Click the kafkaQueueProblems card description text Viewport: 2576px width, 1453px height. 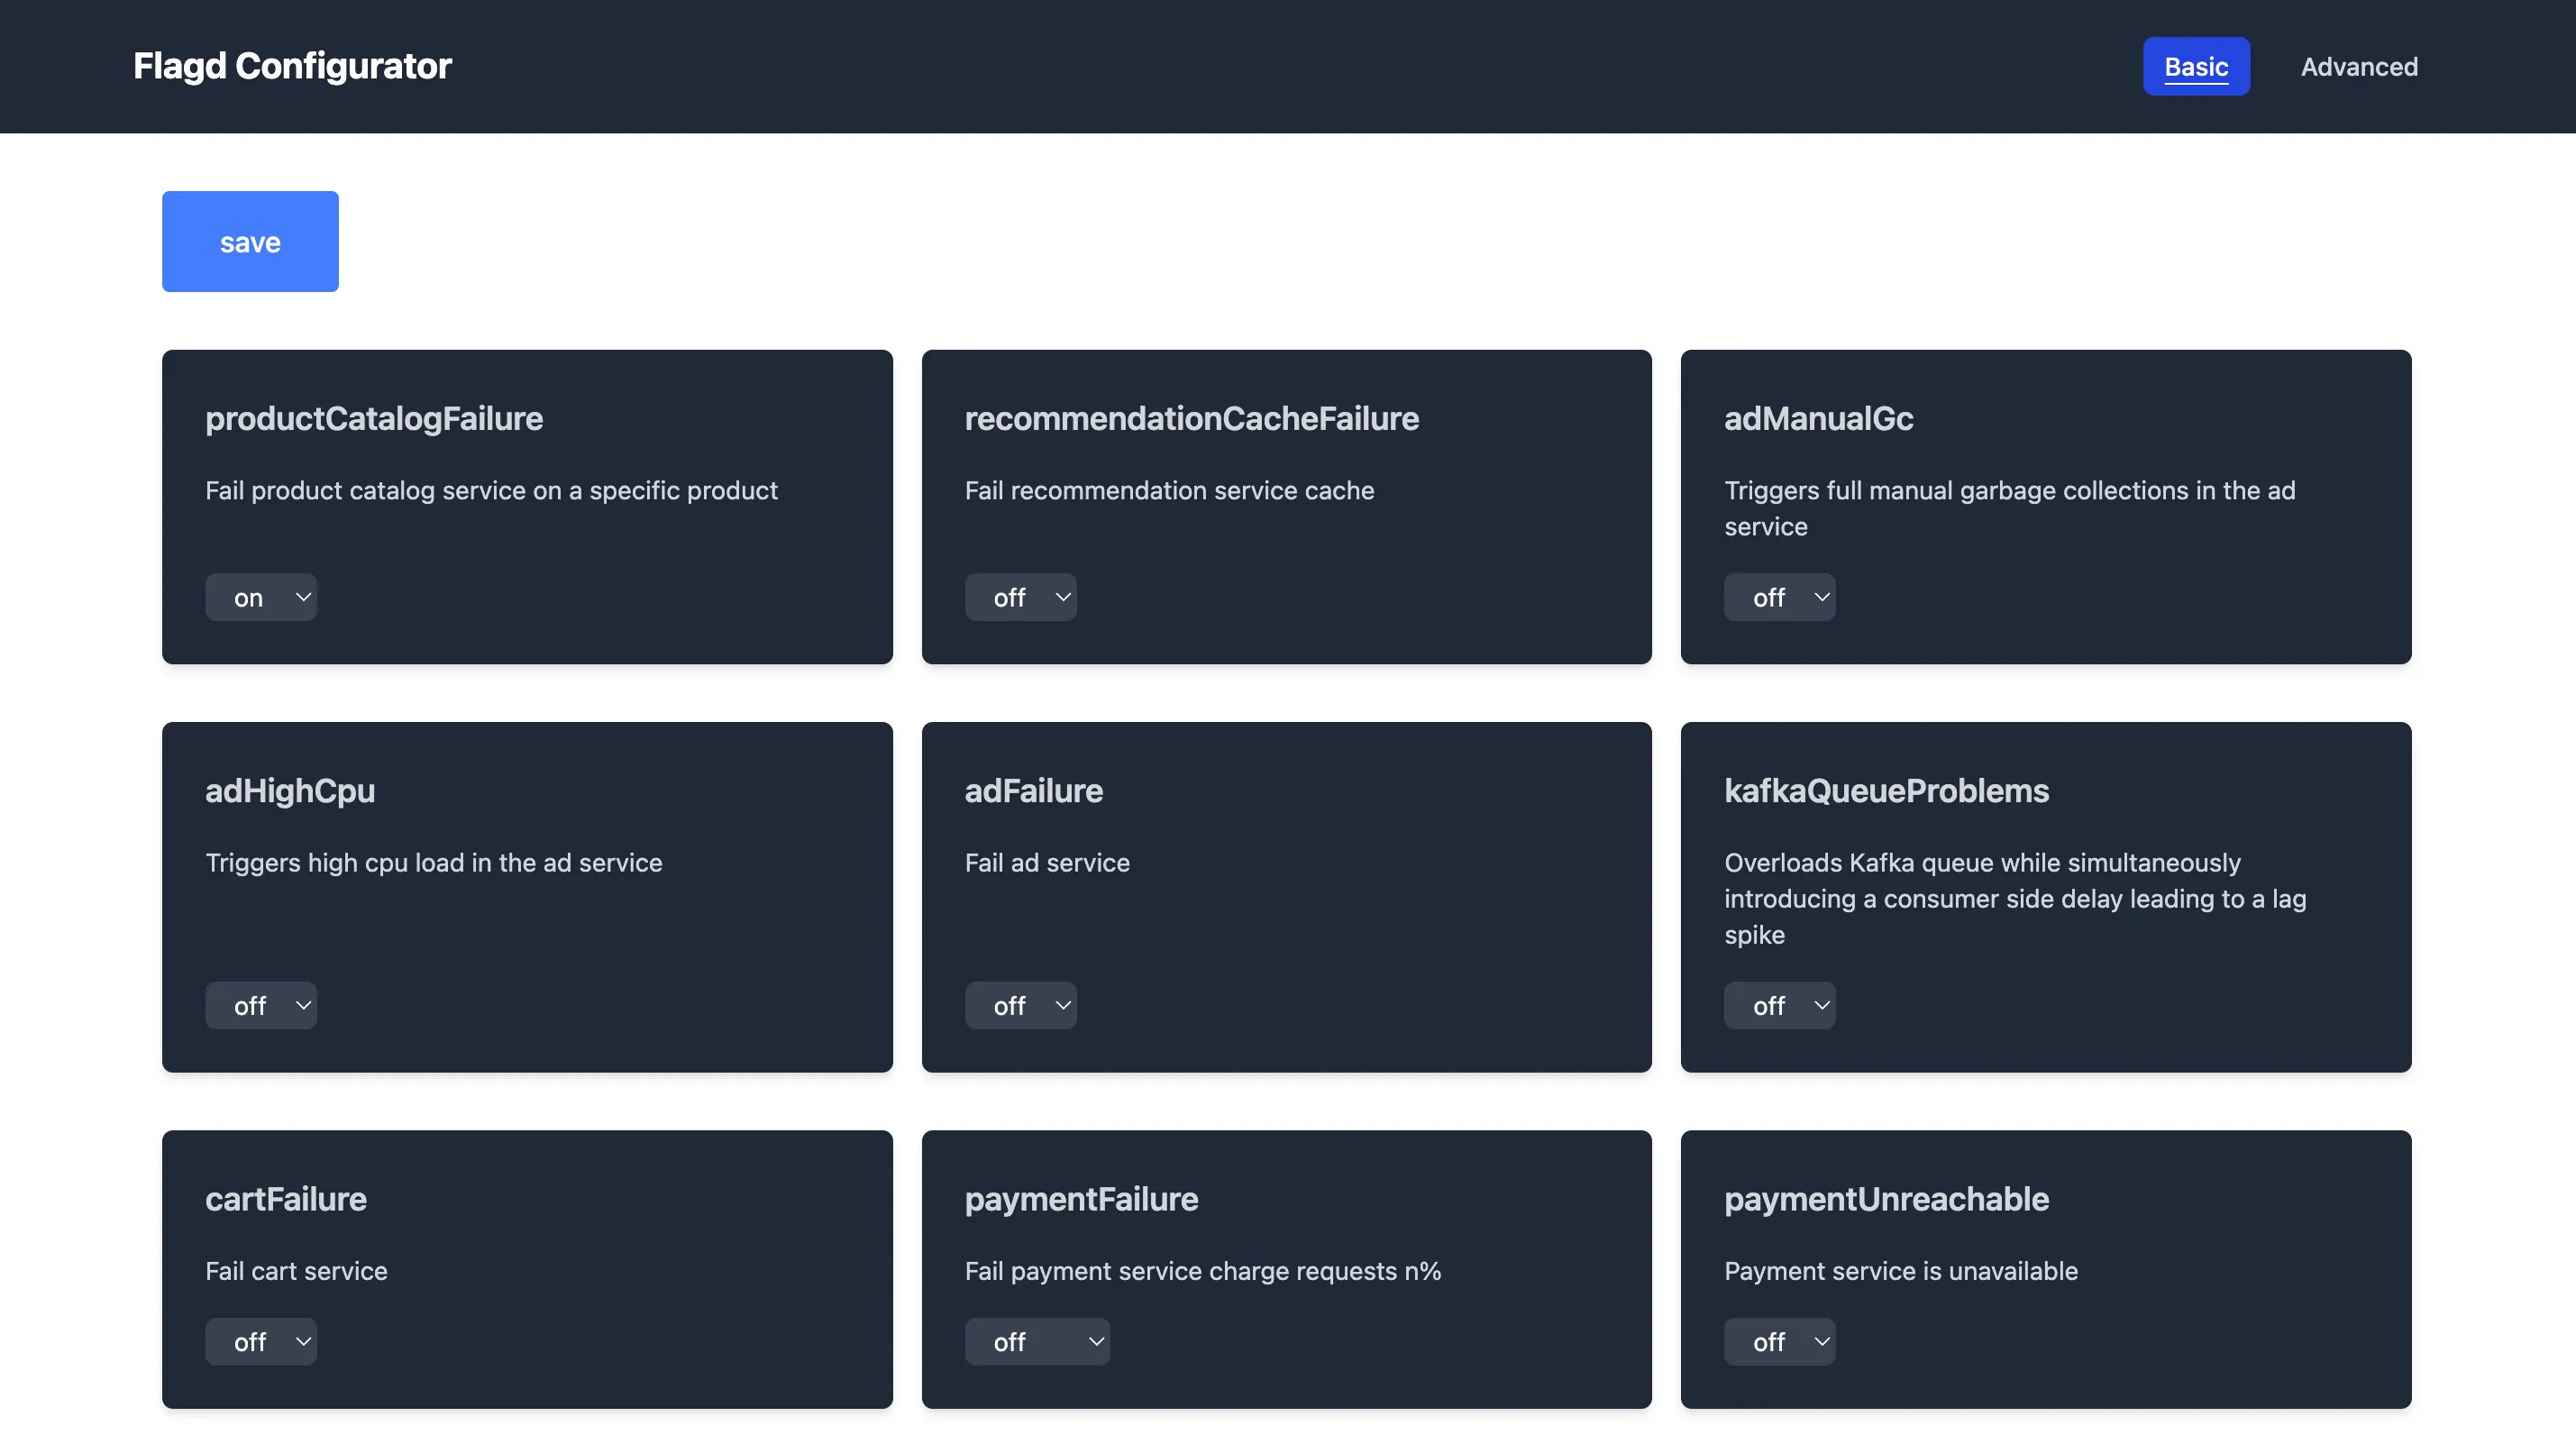click(2014, 898)
